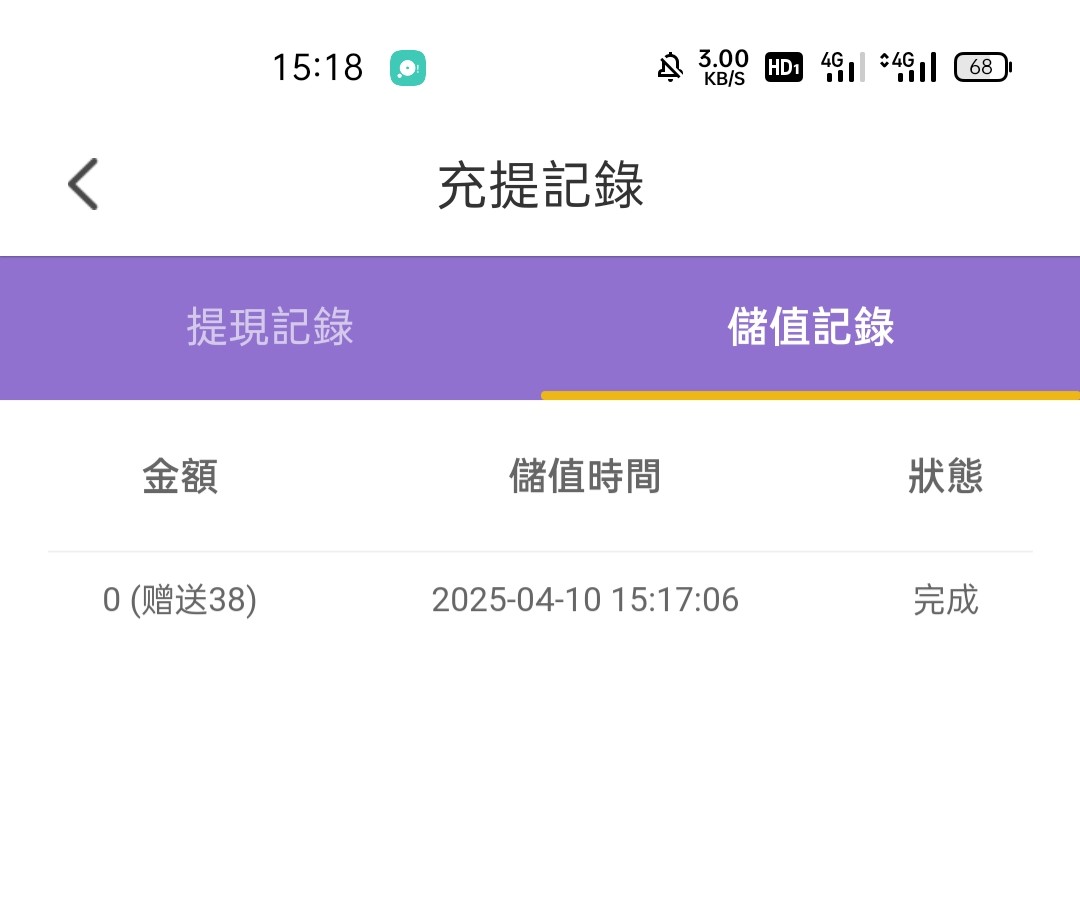Switch to the 提現記錄 tab
The image size is (1080, 911).
coord(270,328)
